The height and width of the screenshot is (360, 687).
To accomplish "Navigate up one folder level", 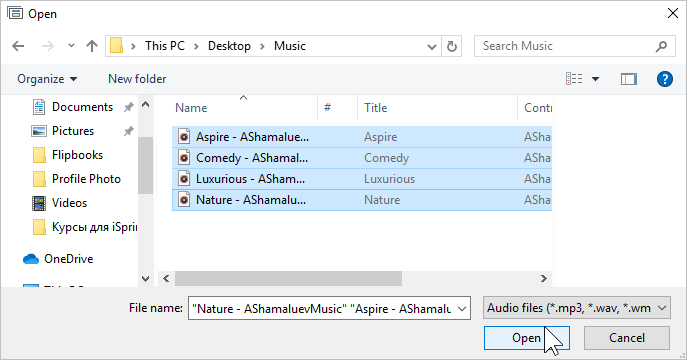I will click(92, 46).
